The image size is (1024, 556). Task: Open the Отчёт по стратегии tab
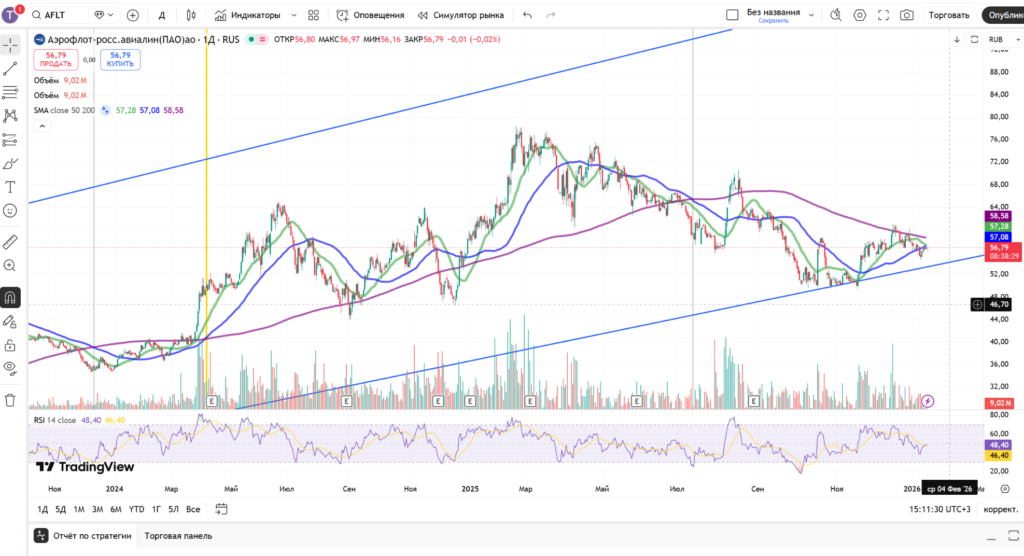(83, 536)
